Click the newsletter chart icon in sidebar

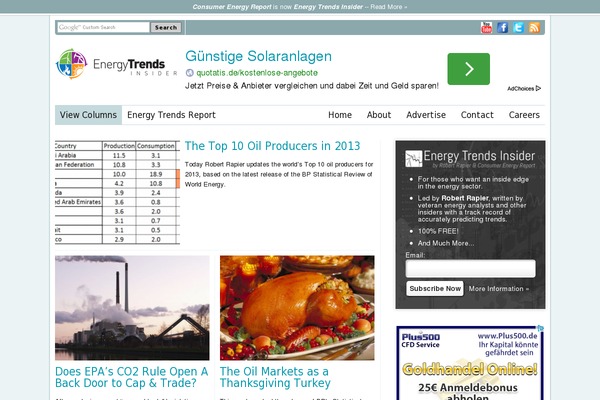[414, 158]
